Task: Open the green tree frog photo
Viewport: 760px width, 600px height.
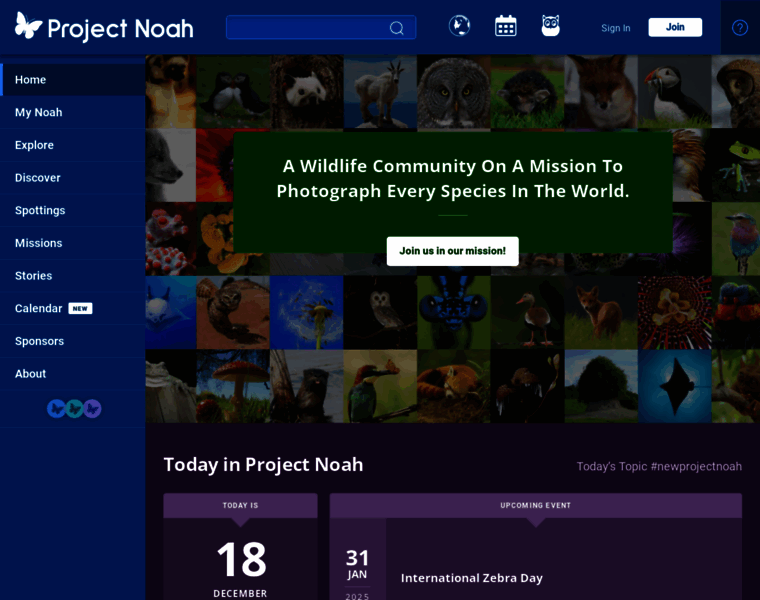Action: [736, 165]
